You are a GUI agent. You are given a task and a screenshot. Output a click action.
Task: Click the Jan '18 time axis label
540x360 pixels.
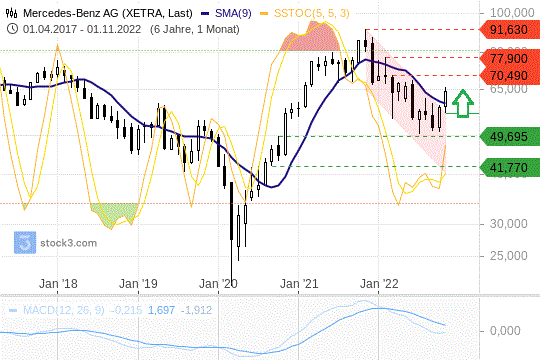click(x=58, y=284)
